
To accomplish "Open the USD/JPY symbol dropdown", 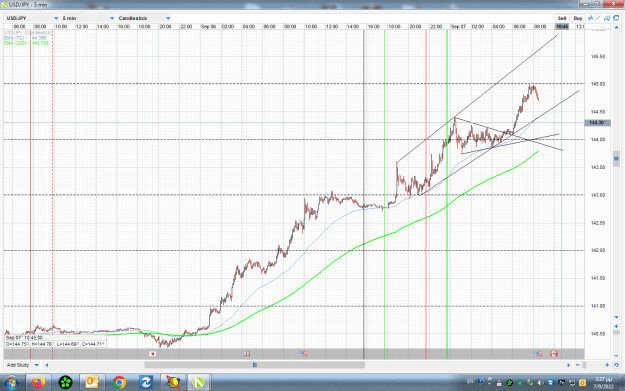I will 32,18.
